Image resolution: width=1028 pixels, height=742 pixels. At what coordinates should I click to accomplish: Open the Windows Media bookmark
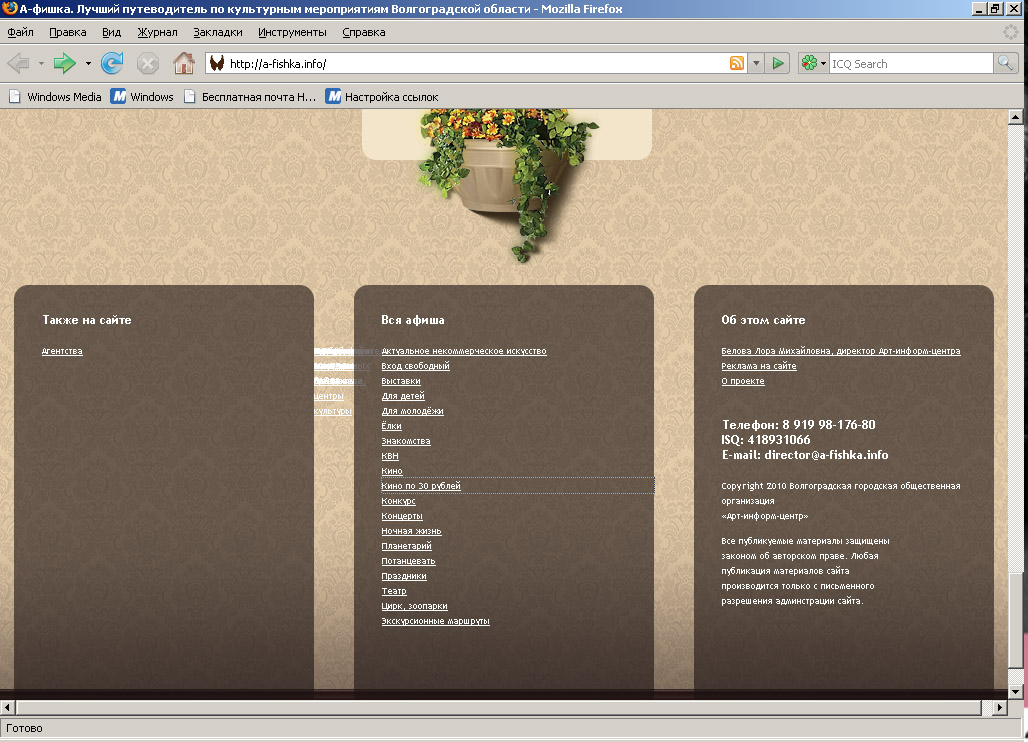tap(56, 97)
